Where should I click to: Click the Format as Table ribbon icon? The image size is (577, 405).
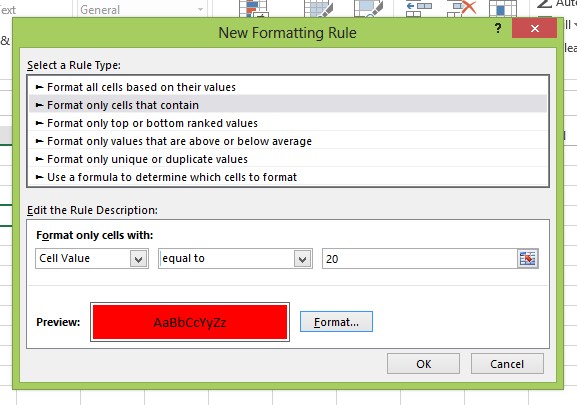click(x=319, y=9)
